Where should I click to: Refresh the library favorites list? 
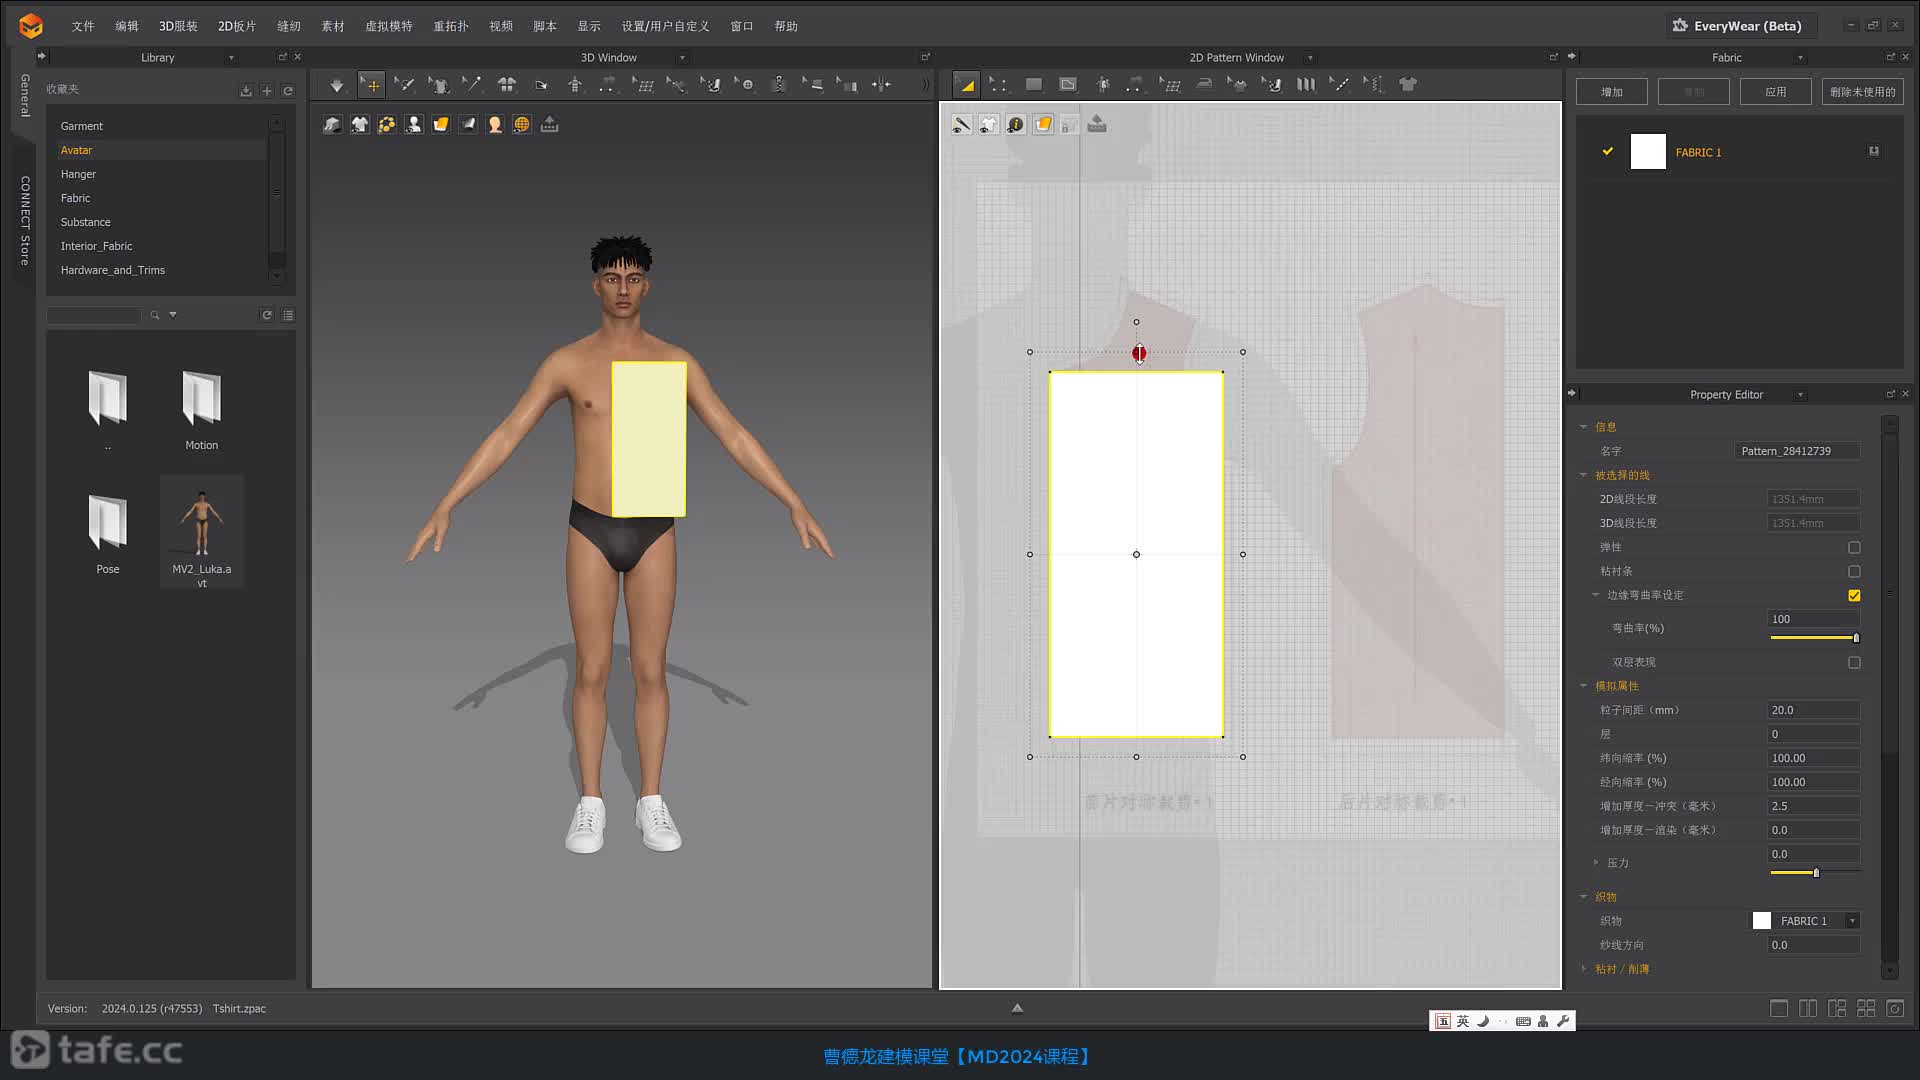pyautogui.click(x=288, y=91)
